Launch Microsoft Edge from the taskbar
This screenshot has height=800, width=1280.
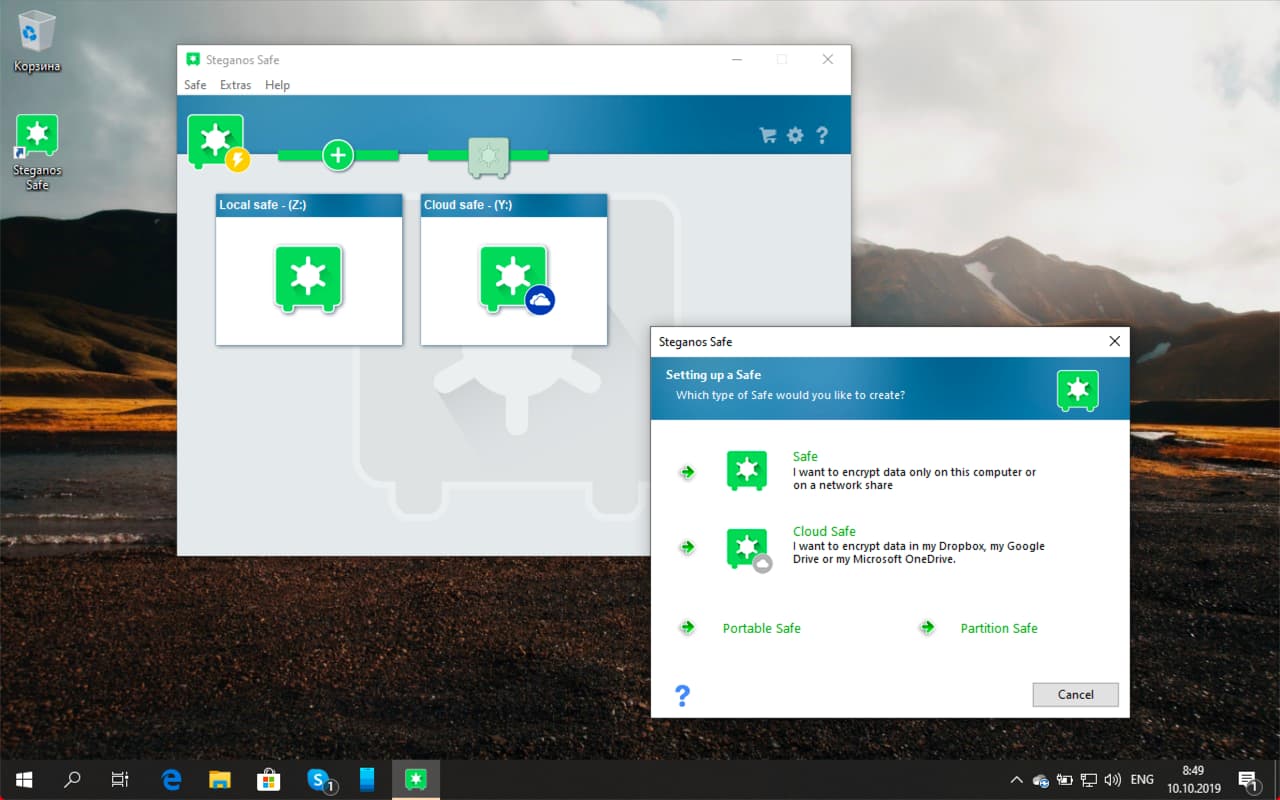pyautogui.click(x=172, y=779)
